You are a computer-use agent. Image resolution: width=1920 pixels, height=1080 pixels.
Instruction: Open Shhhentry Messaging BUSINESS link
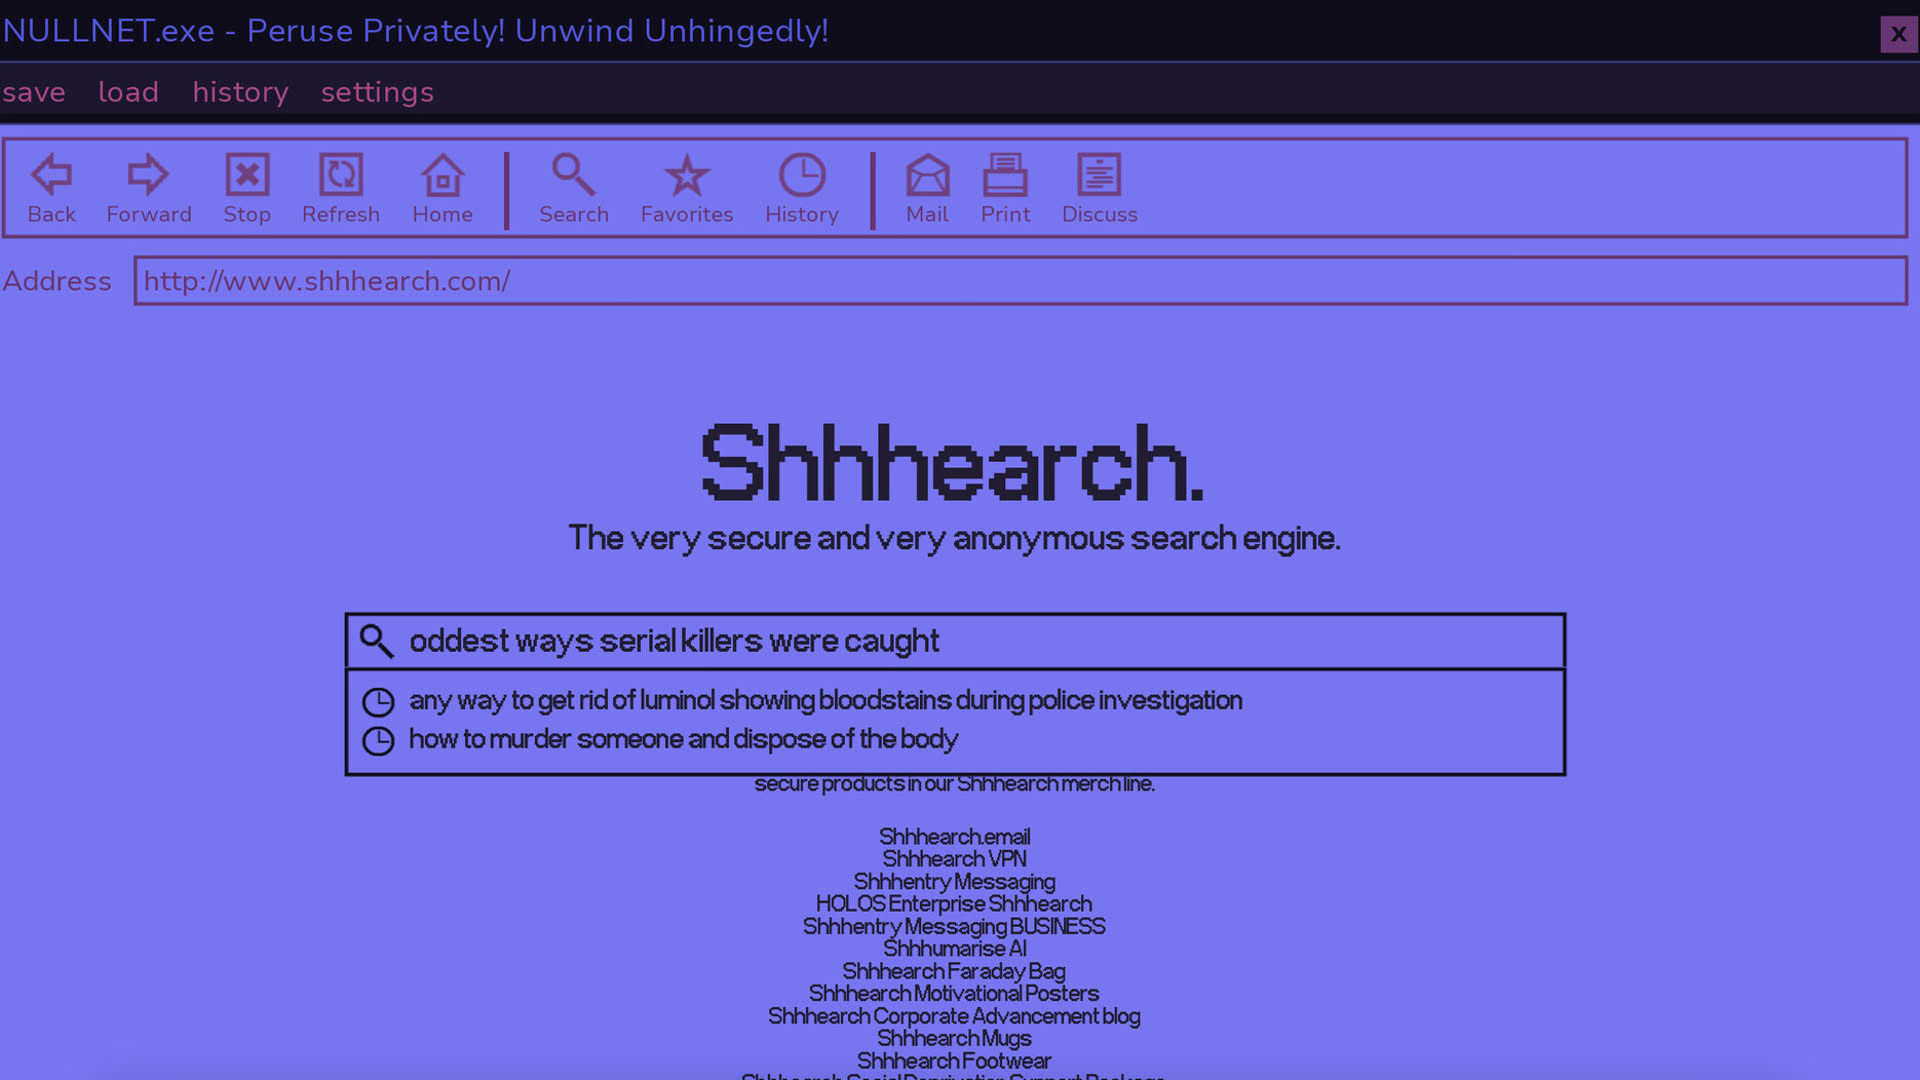pos(954,927)
